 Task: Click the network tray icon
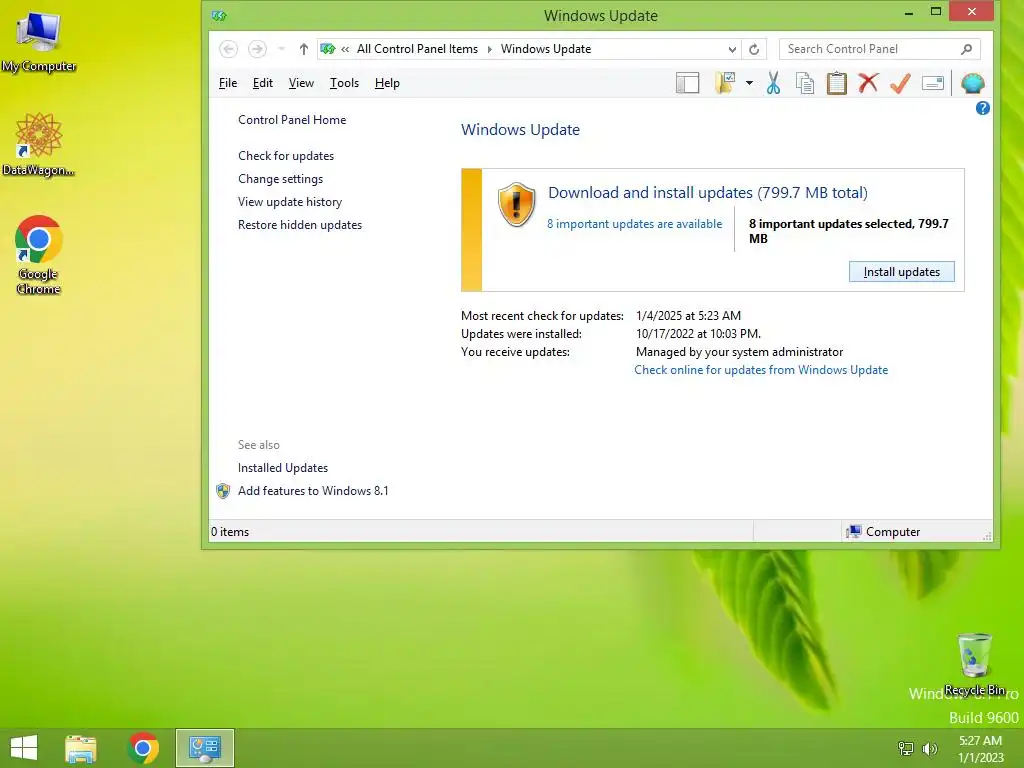(906, 748)
